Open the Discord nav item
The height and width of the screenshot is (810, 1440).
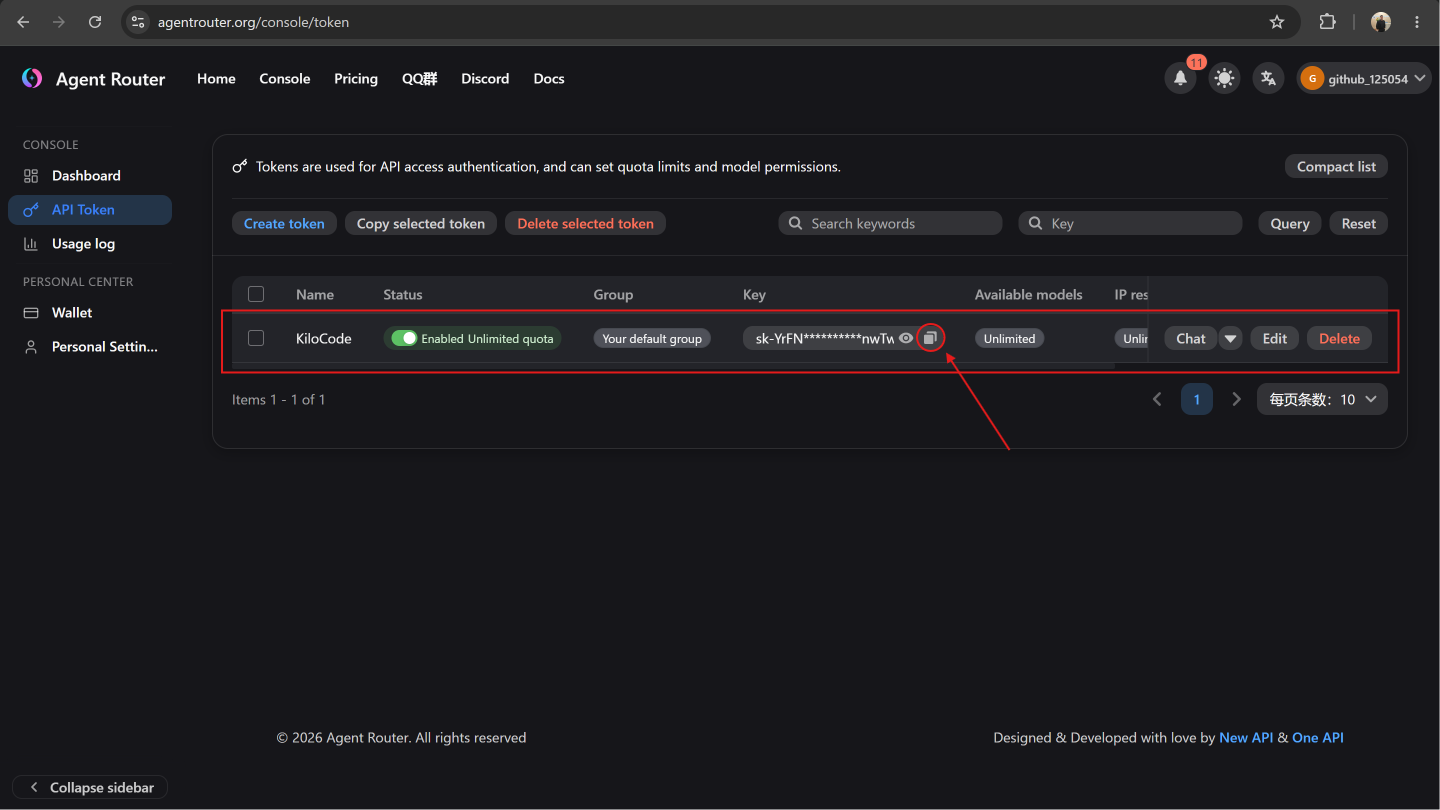[x=485, y=79]
